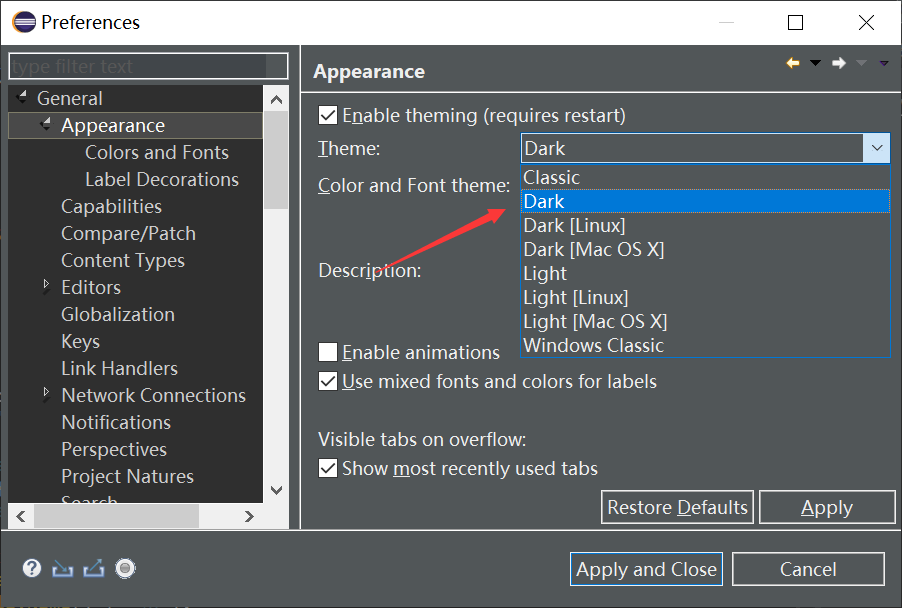Viewport: 902px width, 608px height.
Task: Open the Back history dropdown arrow
Action: [x=816, y=63]
